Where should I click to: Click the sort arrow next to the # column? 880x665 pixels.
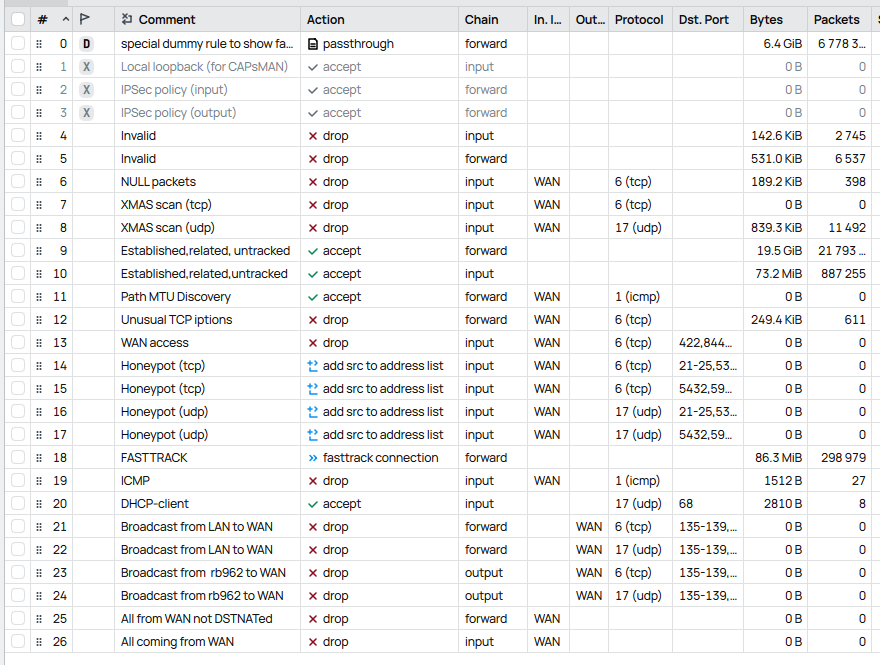click(x=65, y=19)
